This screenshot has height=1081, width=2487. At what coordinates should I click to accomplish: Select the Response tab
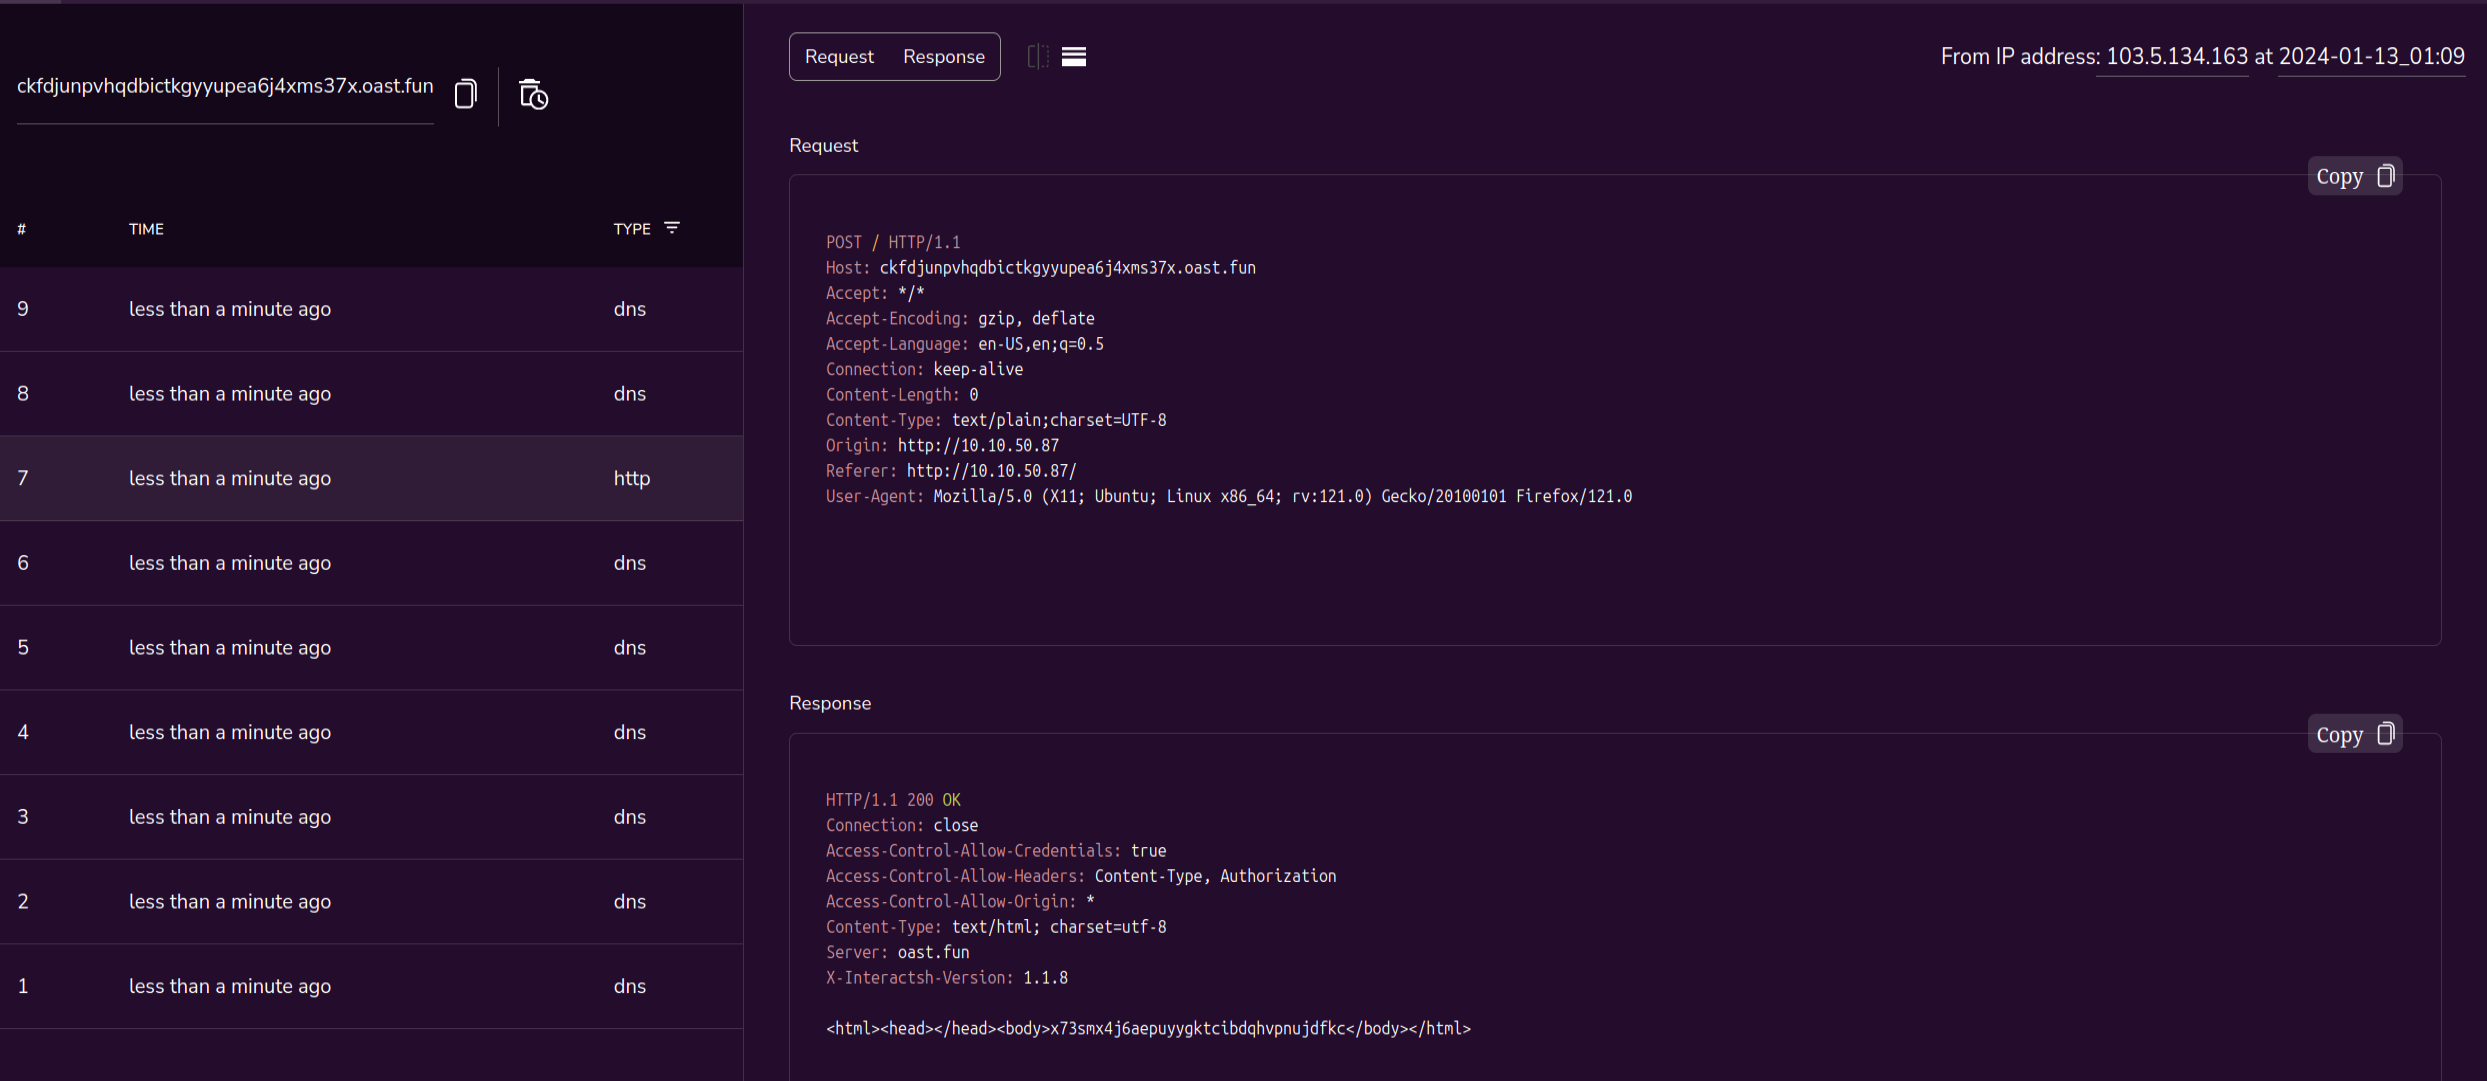point(943,57)
